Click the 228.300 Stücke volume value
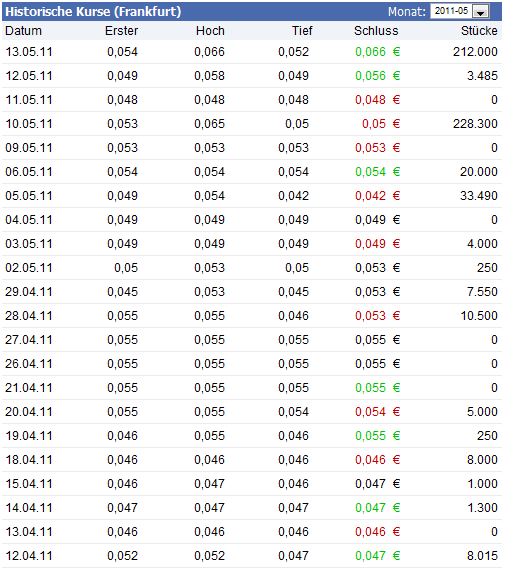Image resolution: width=506 pixels, height=569 pixels. (475, 124)
